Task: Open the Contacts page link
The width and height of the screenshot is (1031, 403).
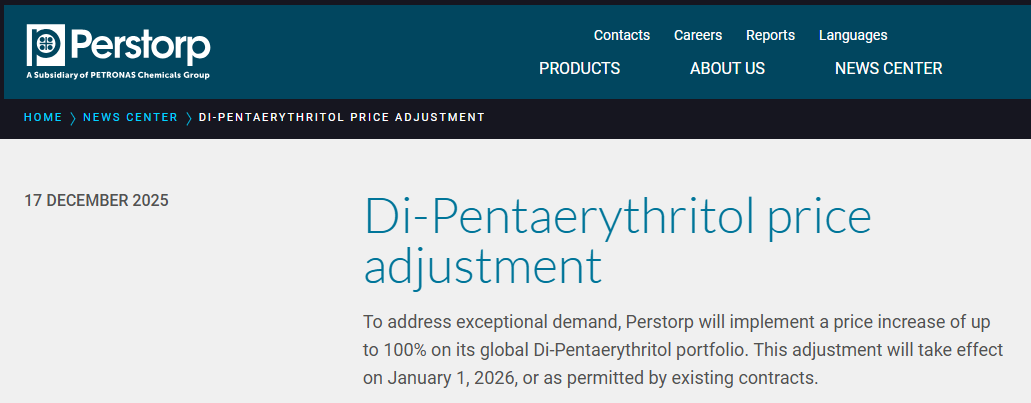Action: coord(622,35)
